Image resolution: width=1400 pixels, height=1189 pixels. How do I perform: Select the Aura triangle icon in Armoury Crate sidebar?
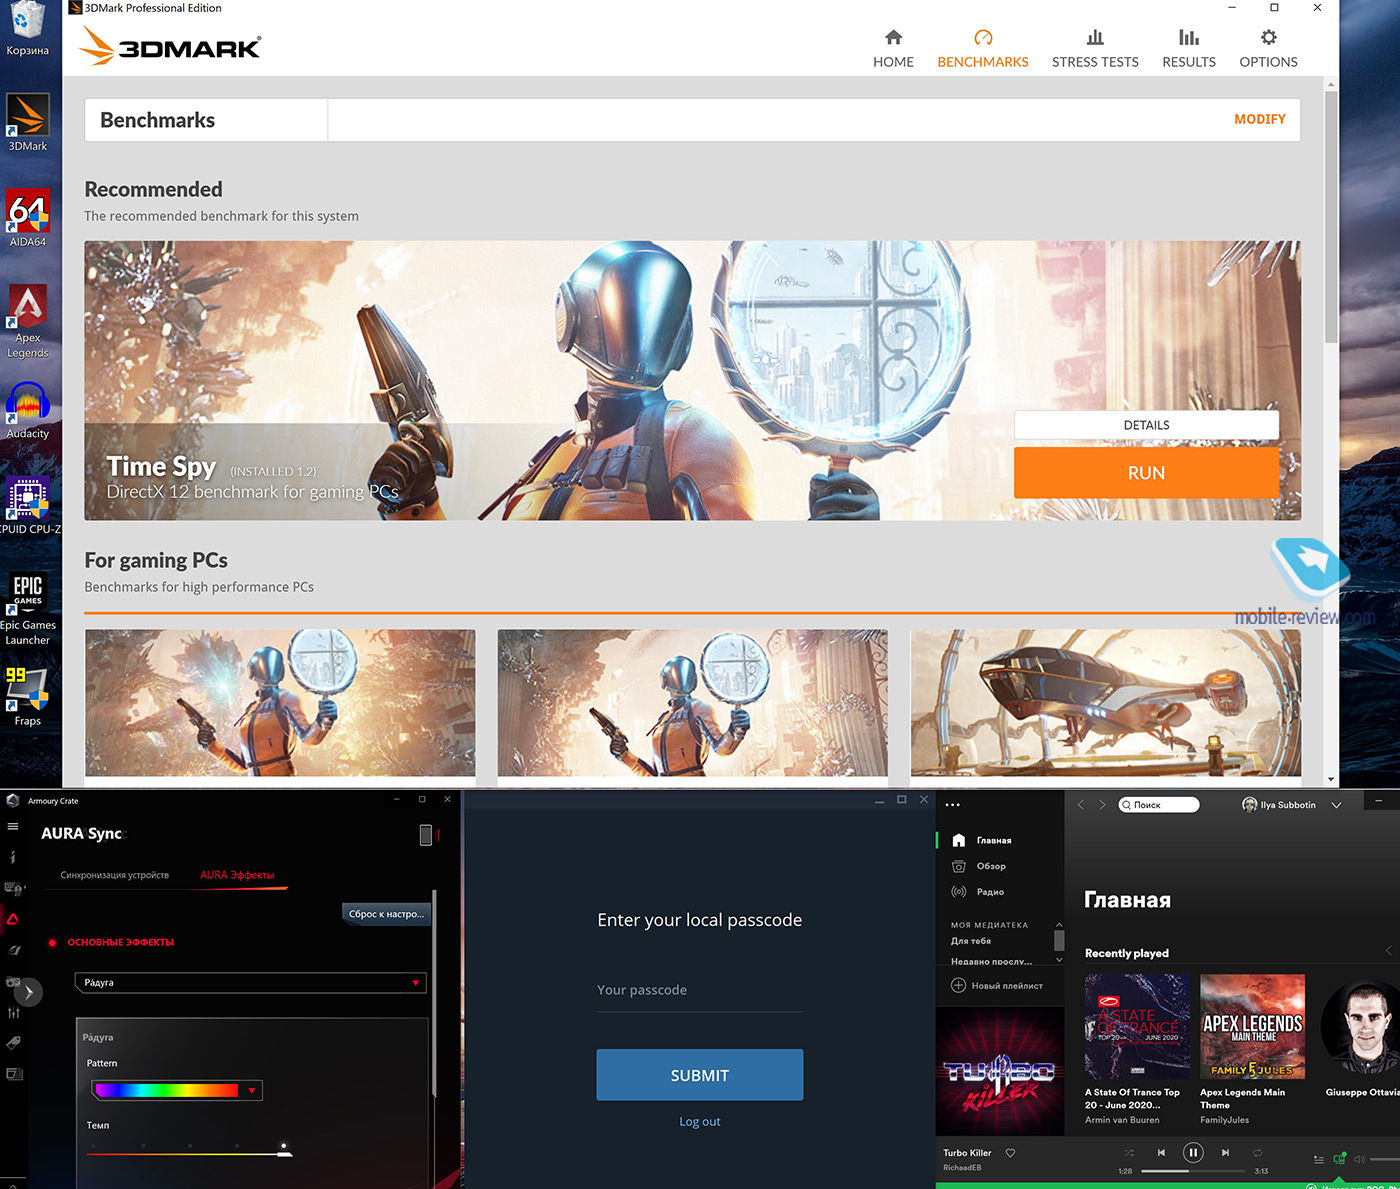coord(13,919)
